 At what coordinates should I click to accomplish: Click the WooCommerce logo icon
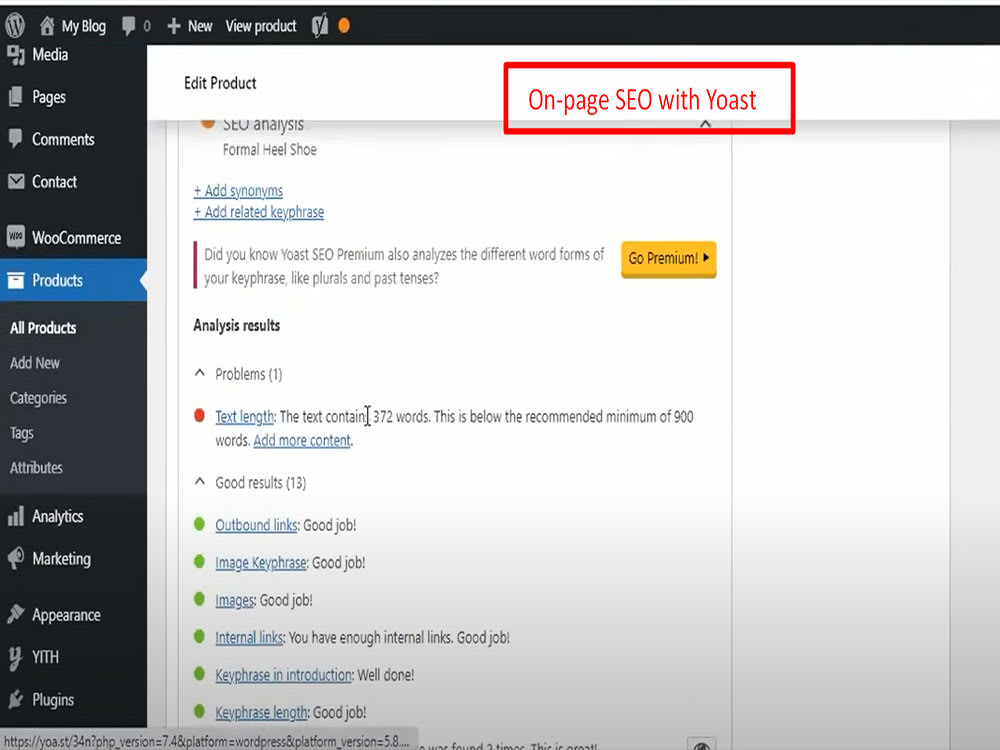[16, 237]
